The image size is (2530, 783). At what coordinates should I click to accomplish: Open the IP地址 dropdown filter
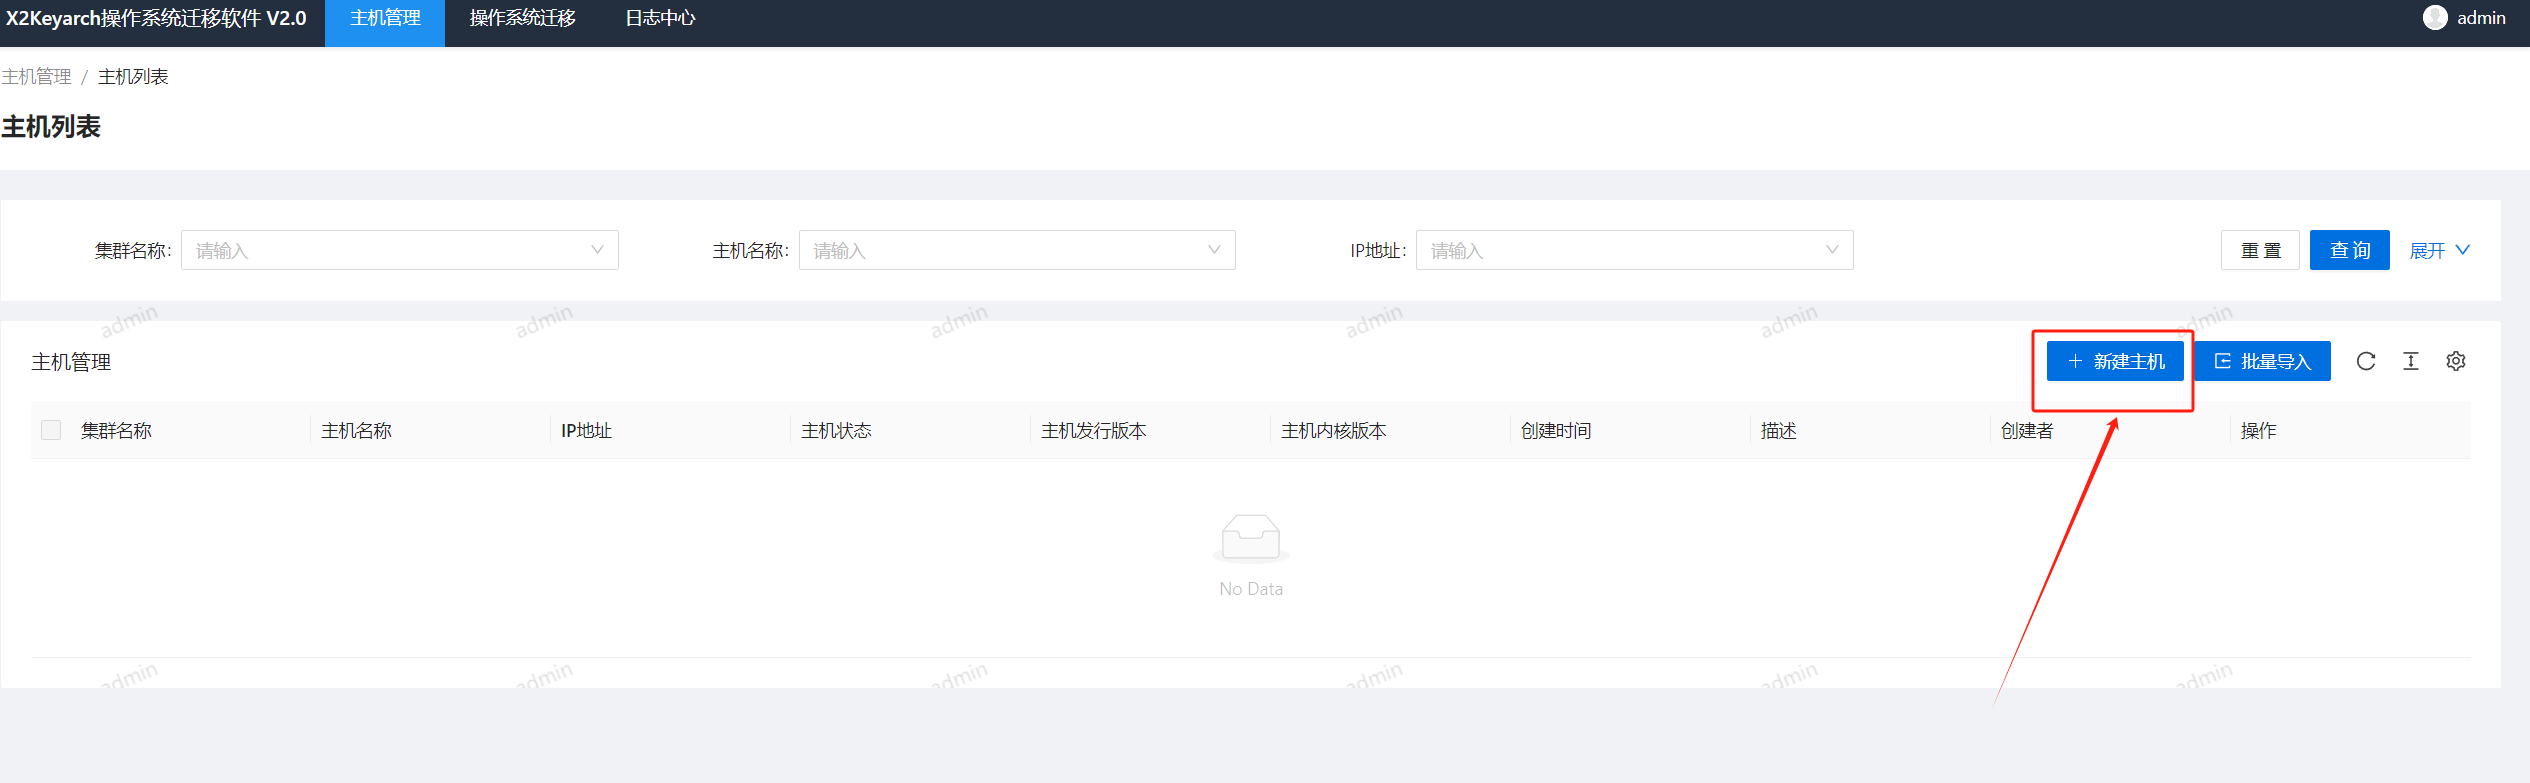1634,250
